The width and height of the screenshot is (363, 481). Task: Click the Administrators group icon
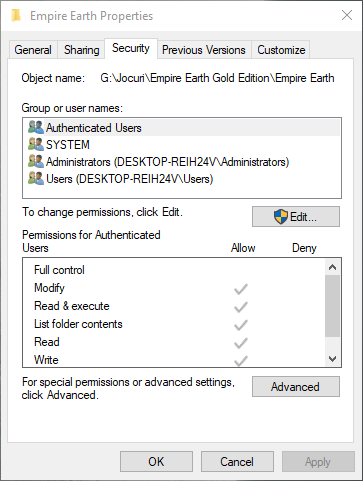coord(36,161)
